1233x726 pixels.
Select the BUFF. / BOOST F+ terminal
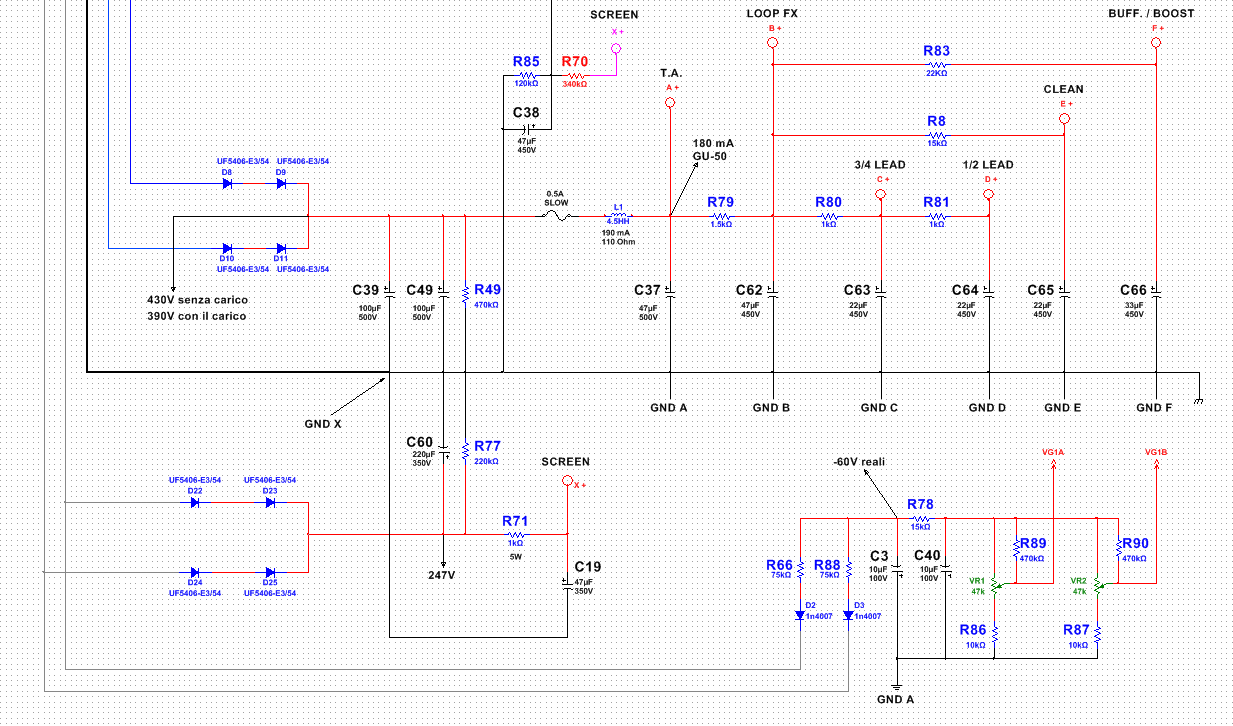1156,43
